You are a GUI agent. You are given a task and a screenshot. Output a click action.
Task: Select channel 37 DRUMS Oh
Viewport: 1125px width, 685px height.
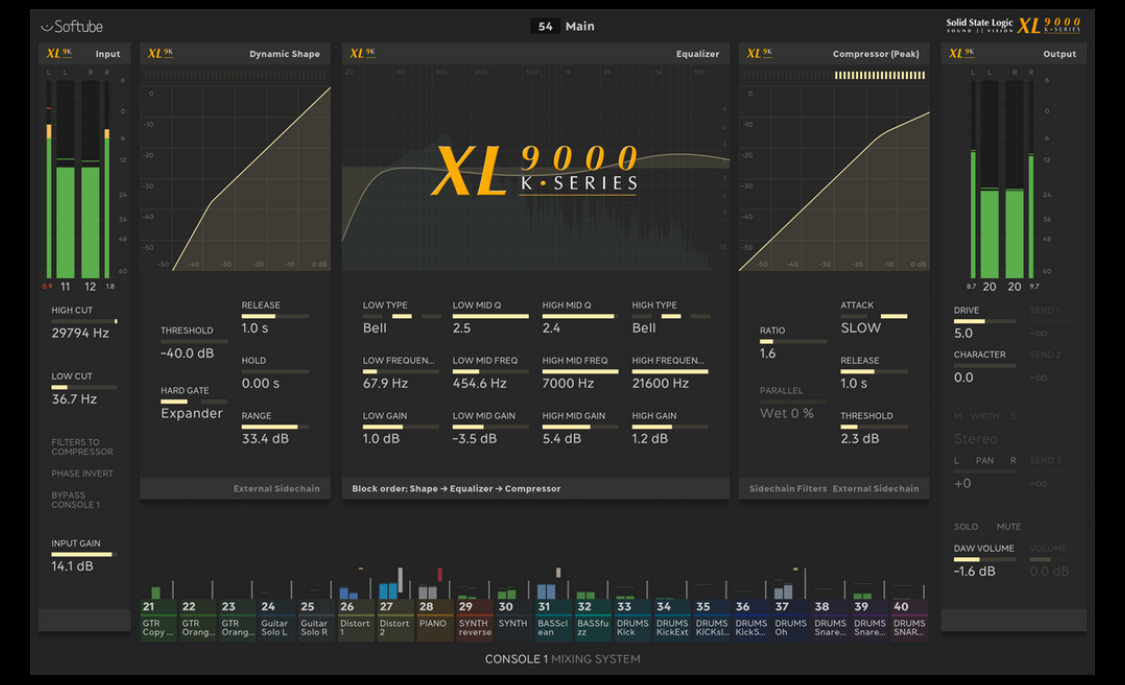click(x=790, y=618)
